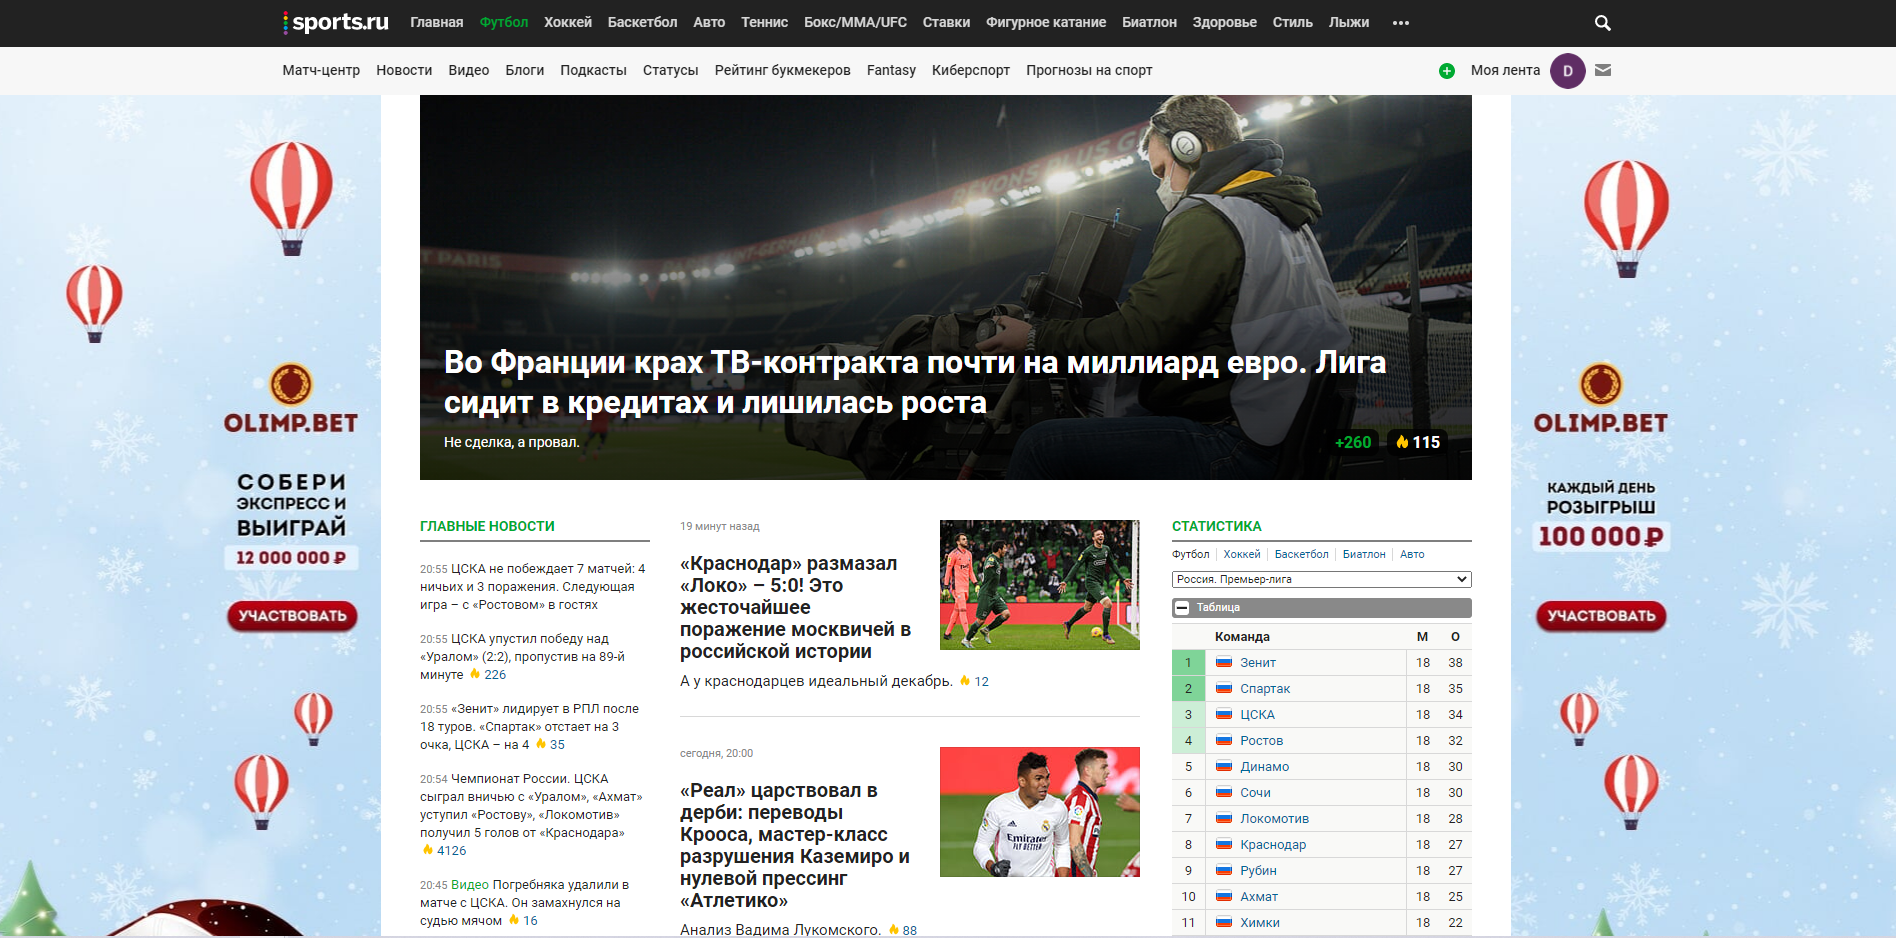1896x938 pixels.
Task: Click right OLIMP.BET Участвовать button
Action: [1601, 616]
